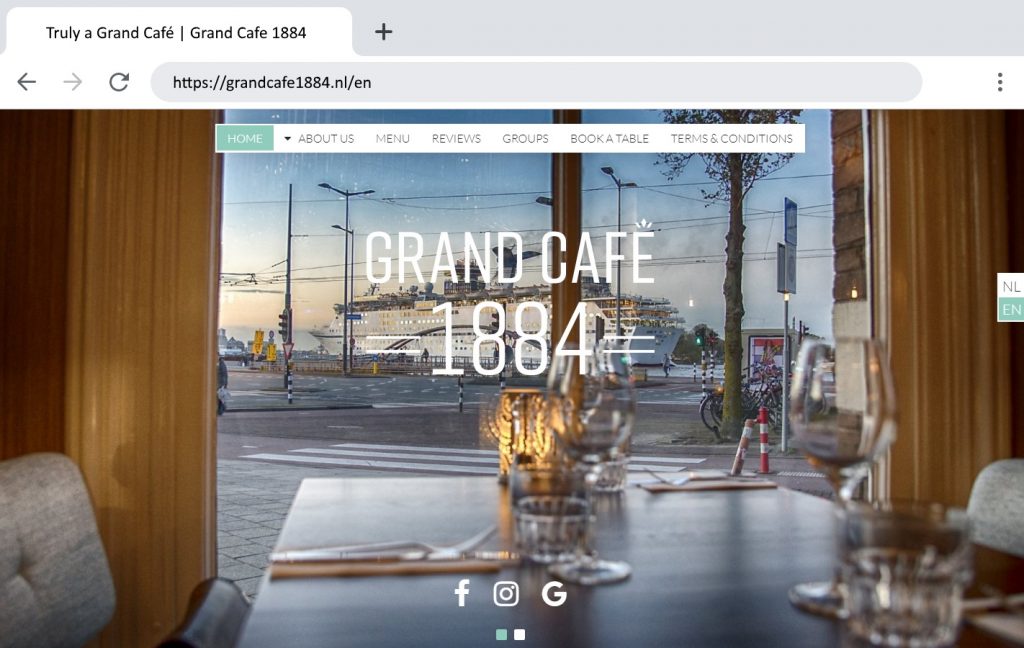Expand the ABOUT US dropdown arrow

287,138
